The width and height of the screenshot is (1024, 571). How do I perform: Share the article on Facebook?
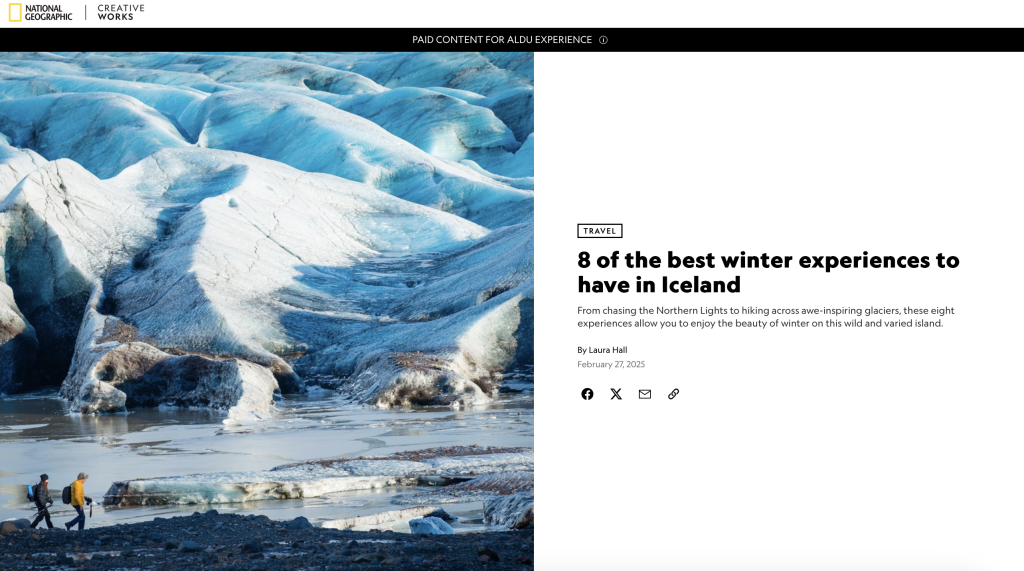click(587, 394)
